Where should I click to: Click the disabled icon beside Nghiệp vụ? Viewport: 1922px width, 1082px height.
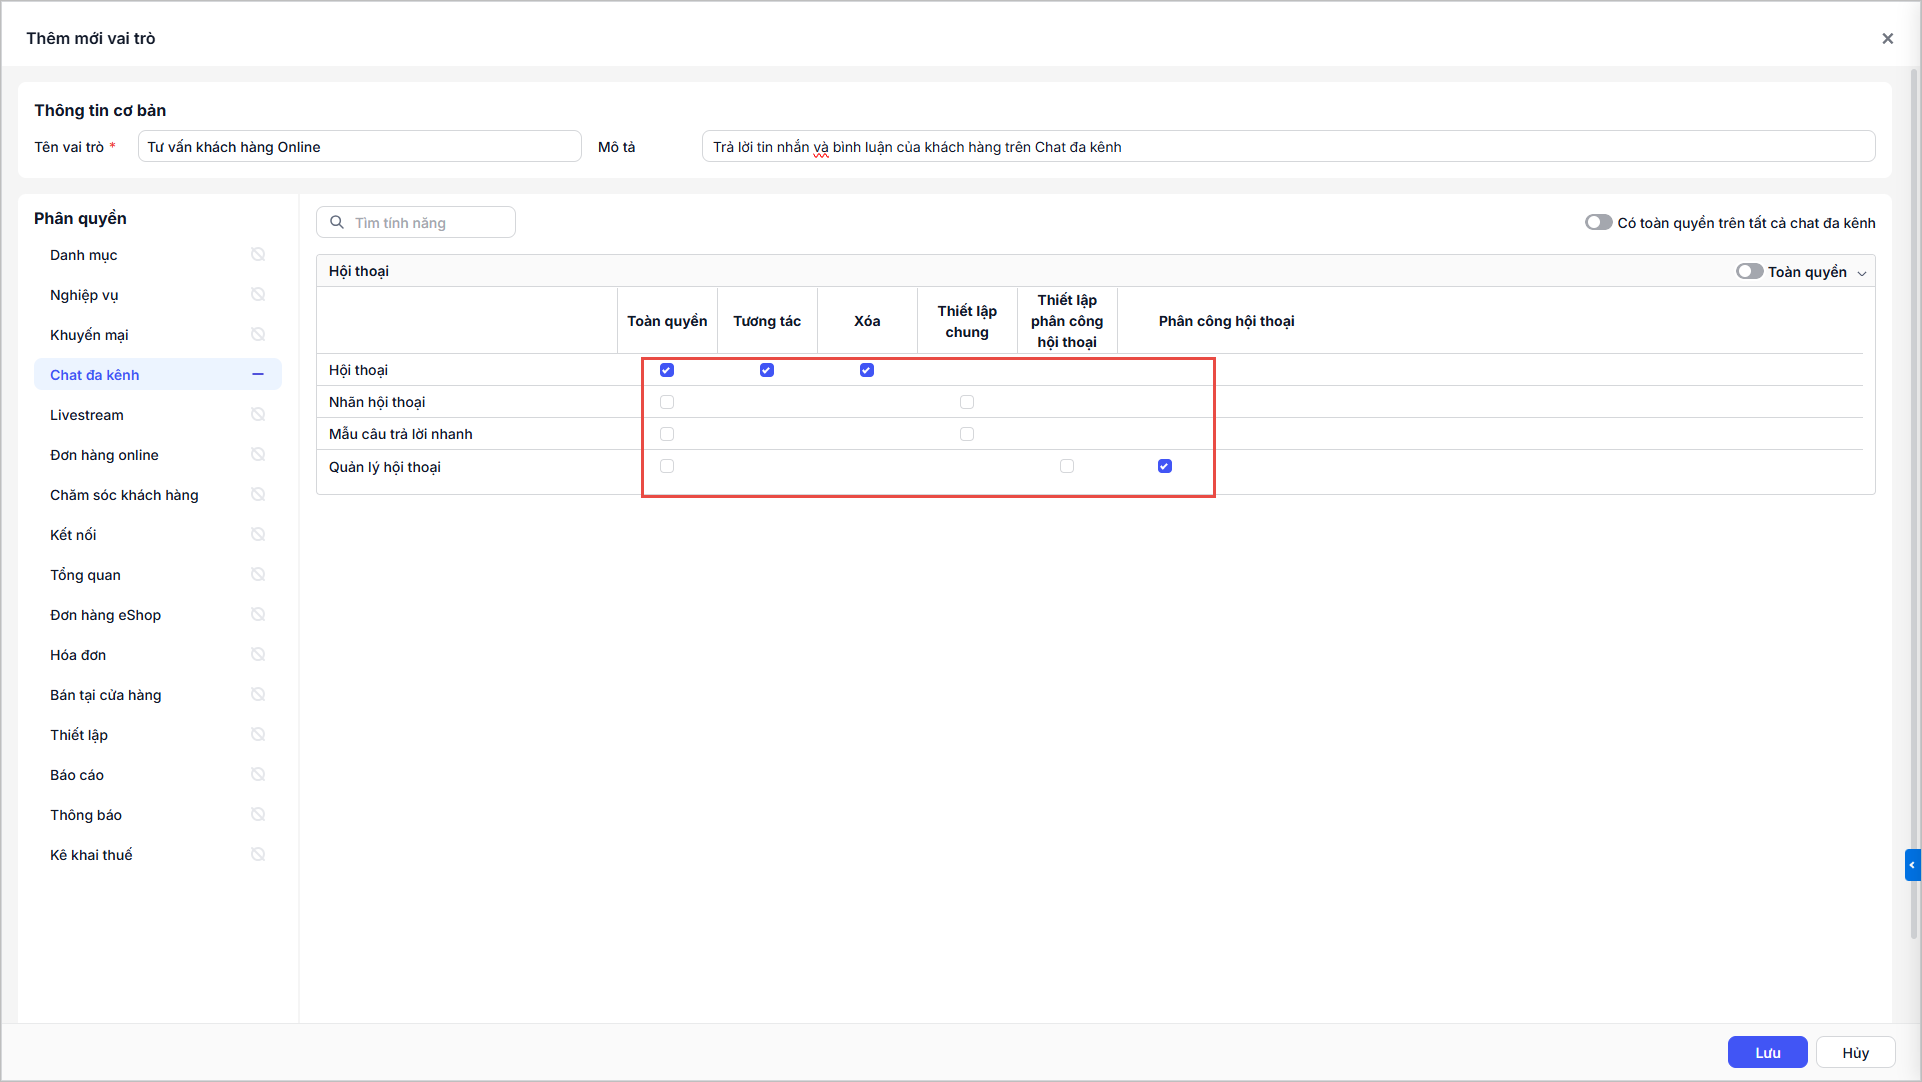pos(258,295)
